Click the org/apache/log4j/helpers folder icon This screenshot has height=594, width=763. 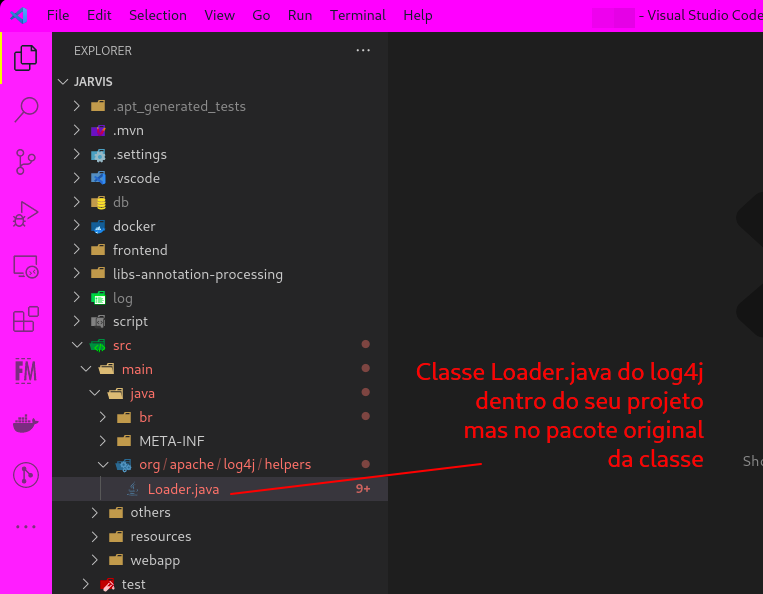[x=124, y=465]
